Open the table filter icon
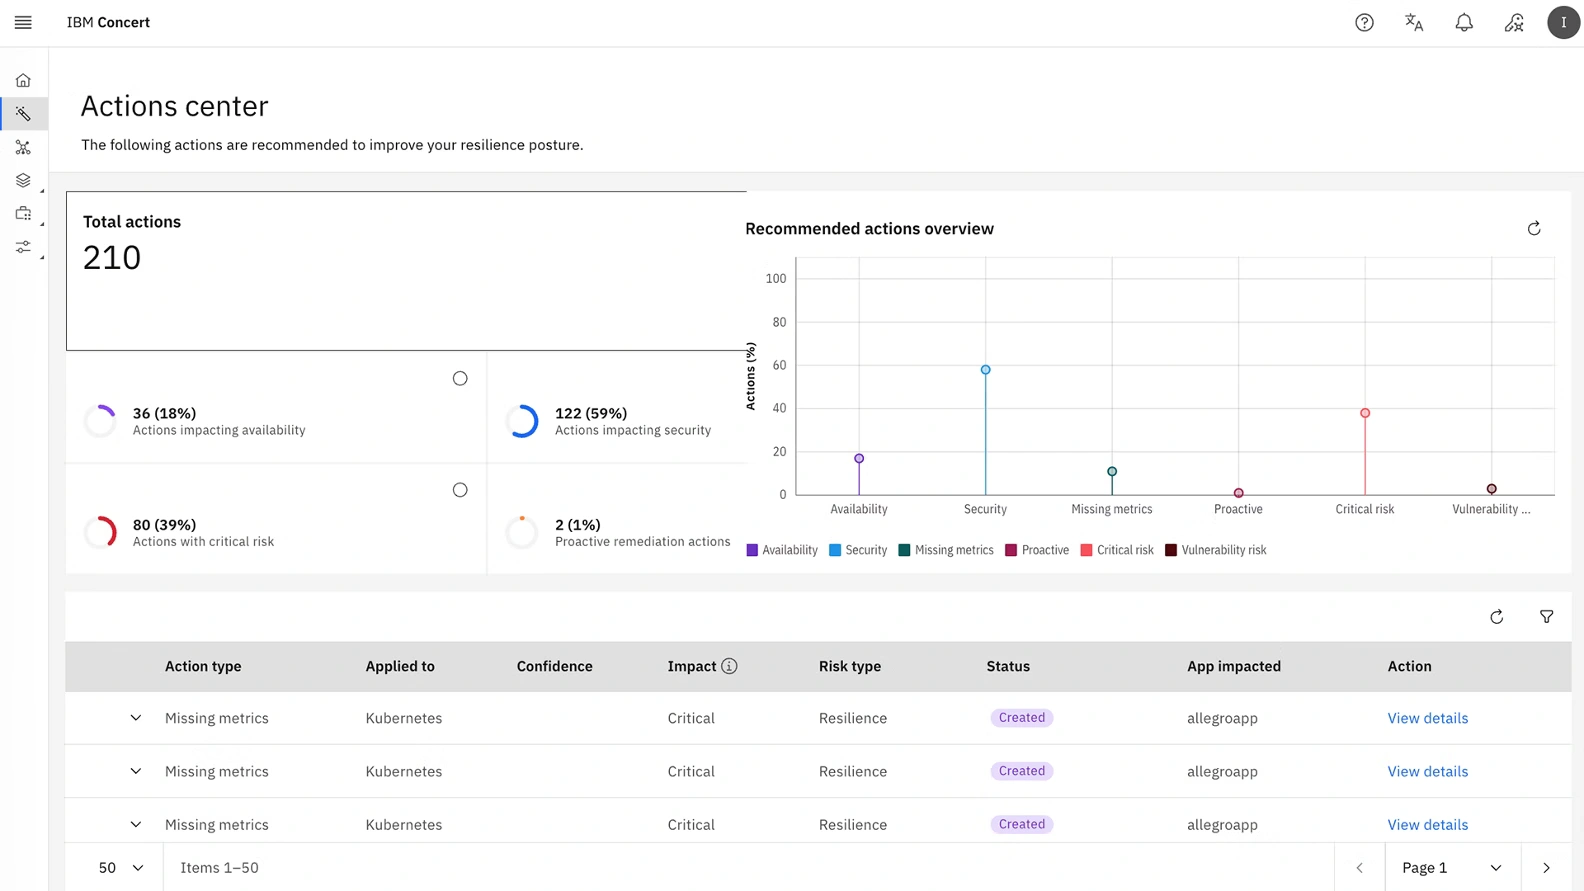 (x=1546, y=617)
